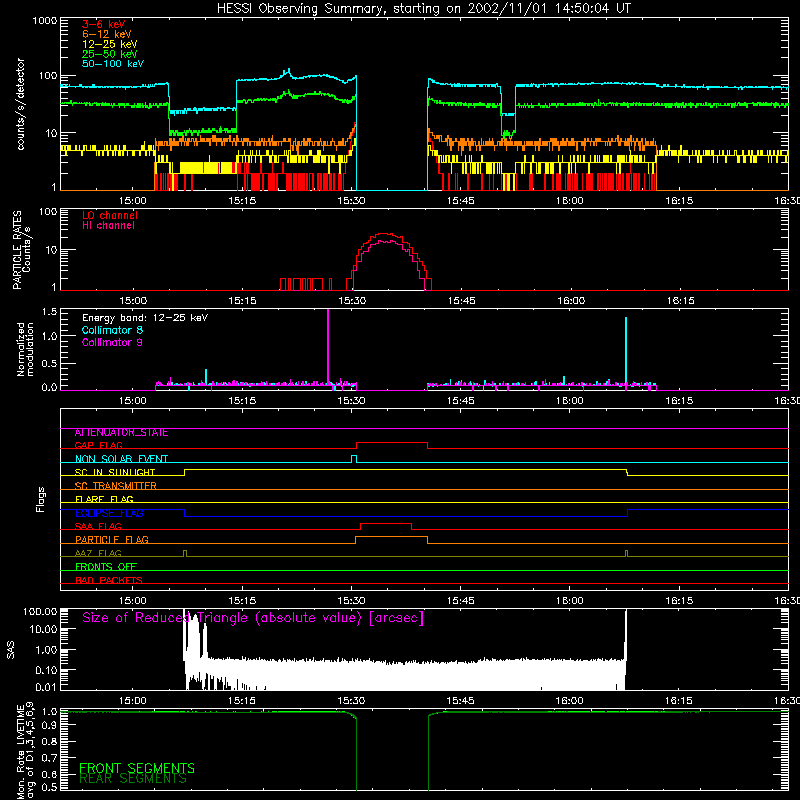Screen dimensions: 800x800
Task: Click the raised SAA_FLAG step segment
Action: [386, 524]
